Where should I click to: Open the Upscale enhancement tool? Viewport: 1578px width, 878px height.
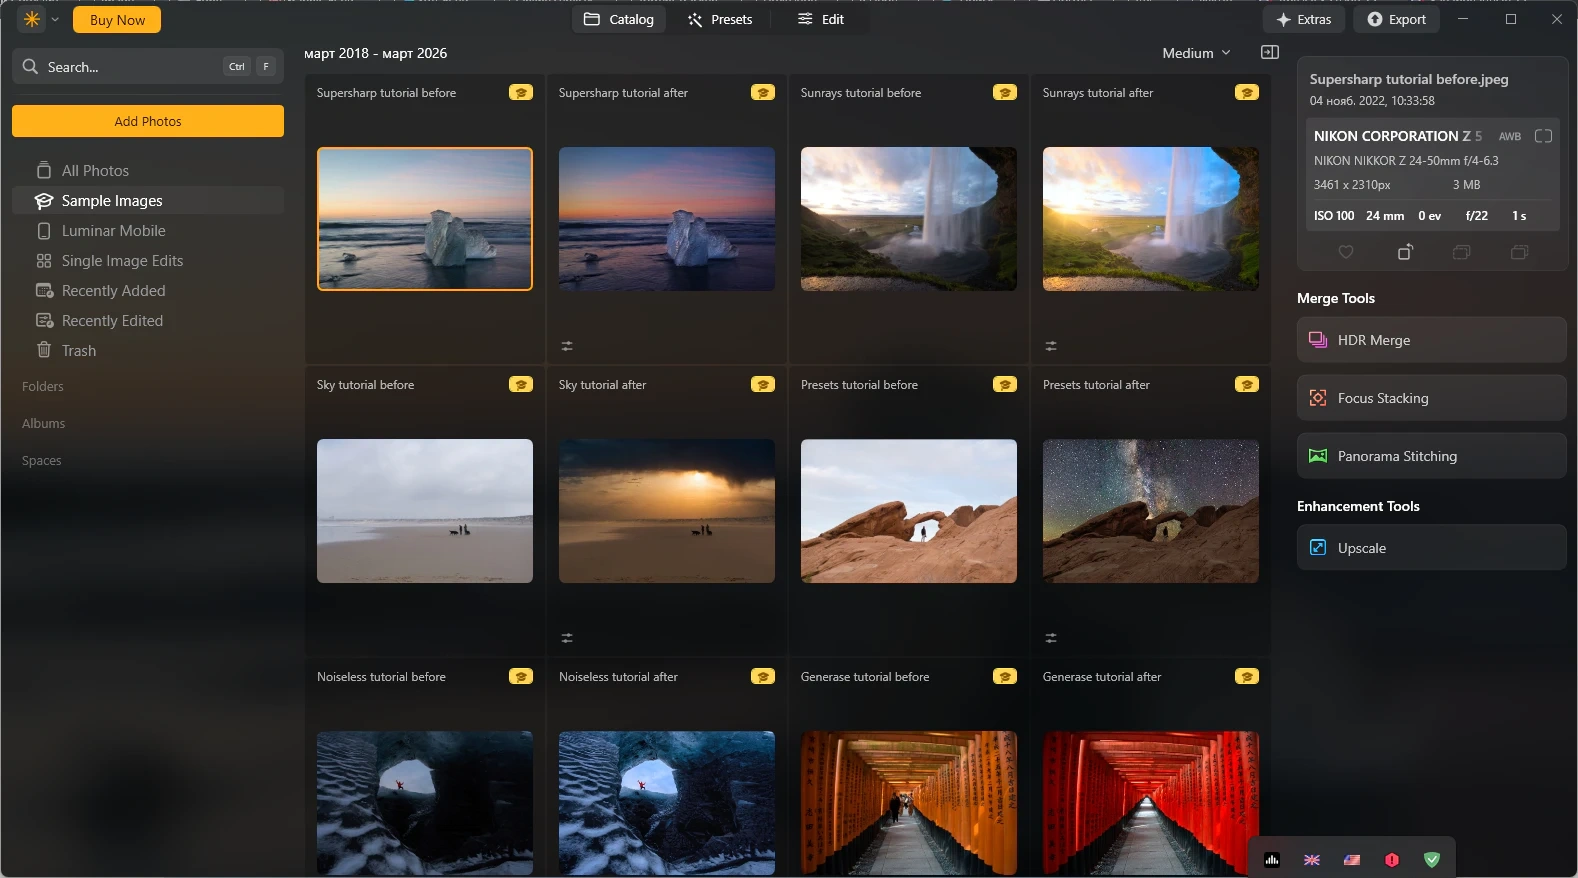pyautogui.click(x=1432, y=548)
